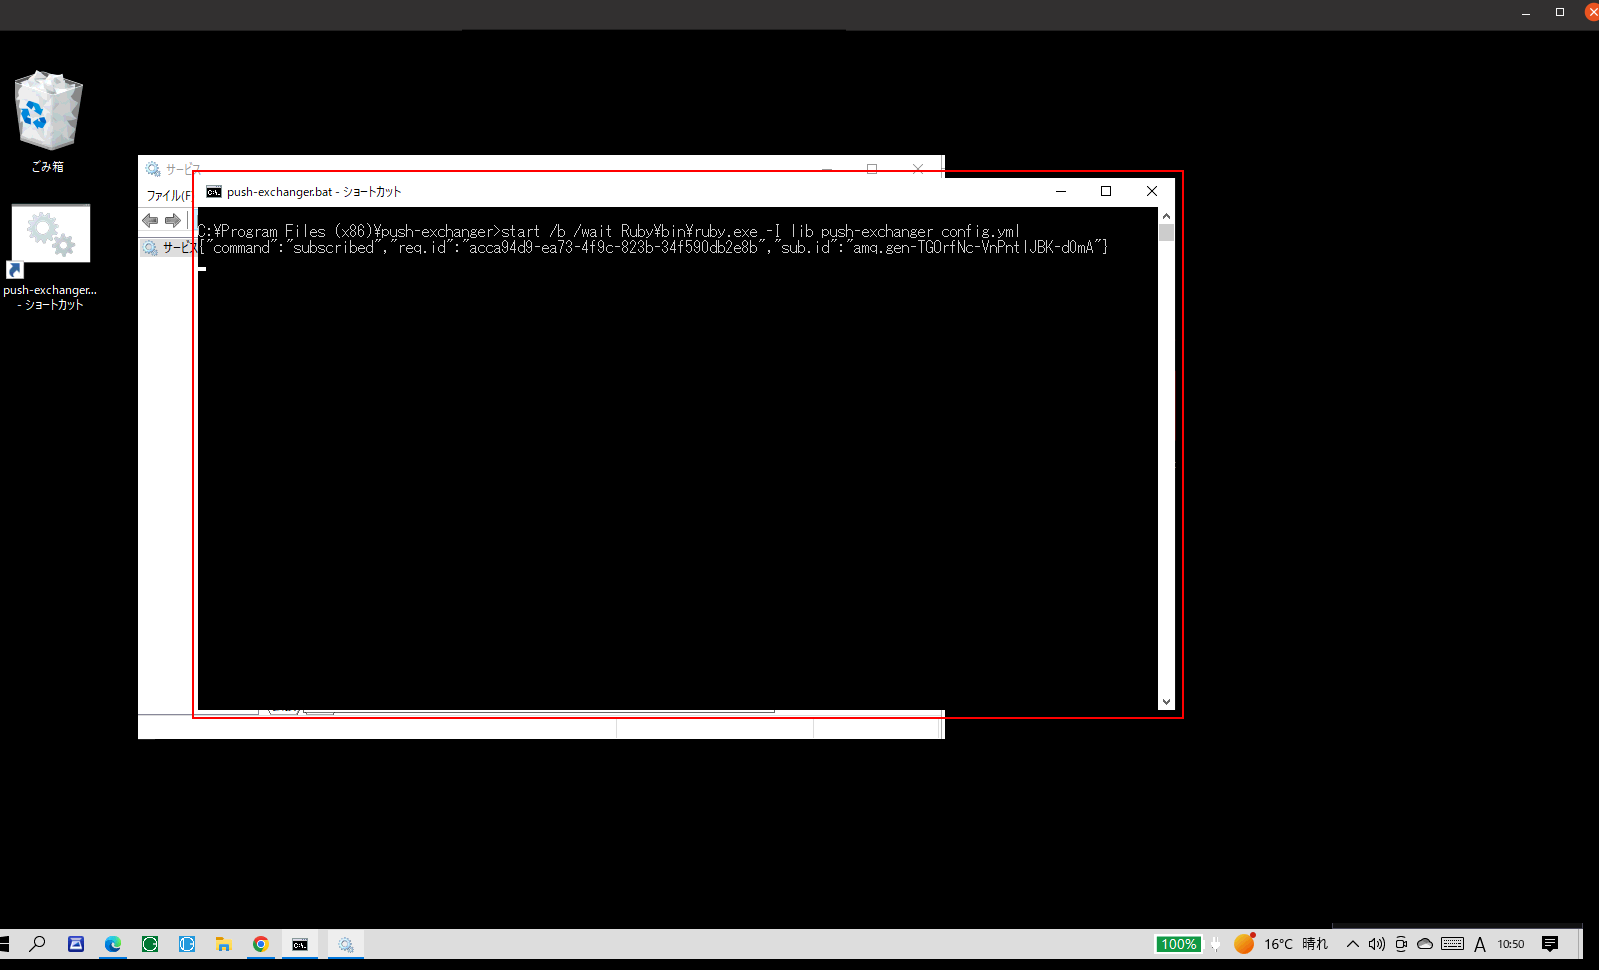Switch to the command prompt taskbar icon

pos(300,944)
